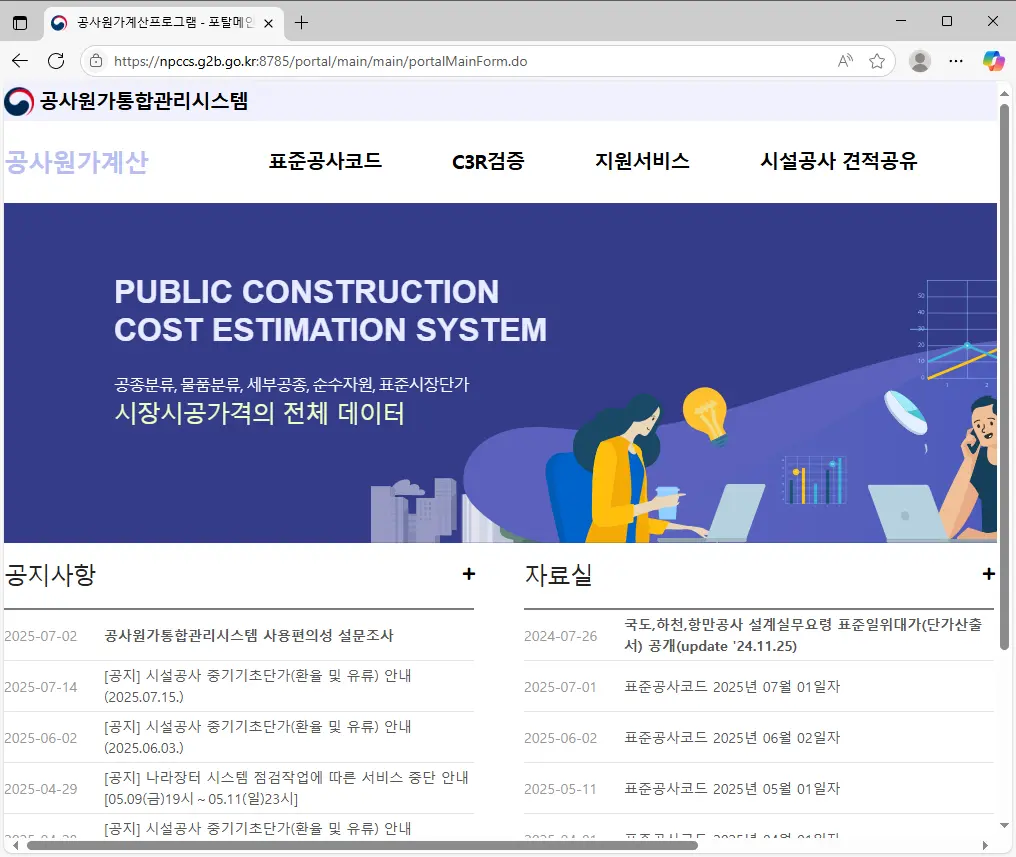The width and height of the screenshot is (1016, 857).
Task: Open the browser Settings and more menu
Action: (956, 61)
